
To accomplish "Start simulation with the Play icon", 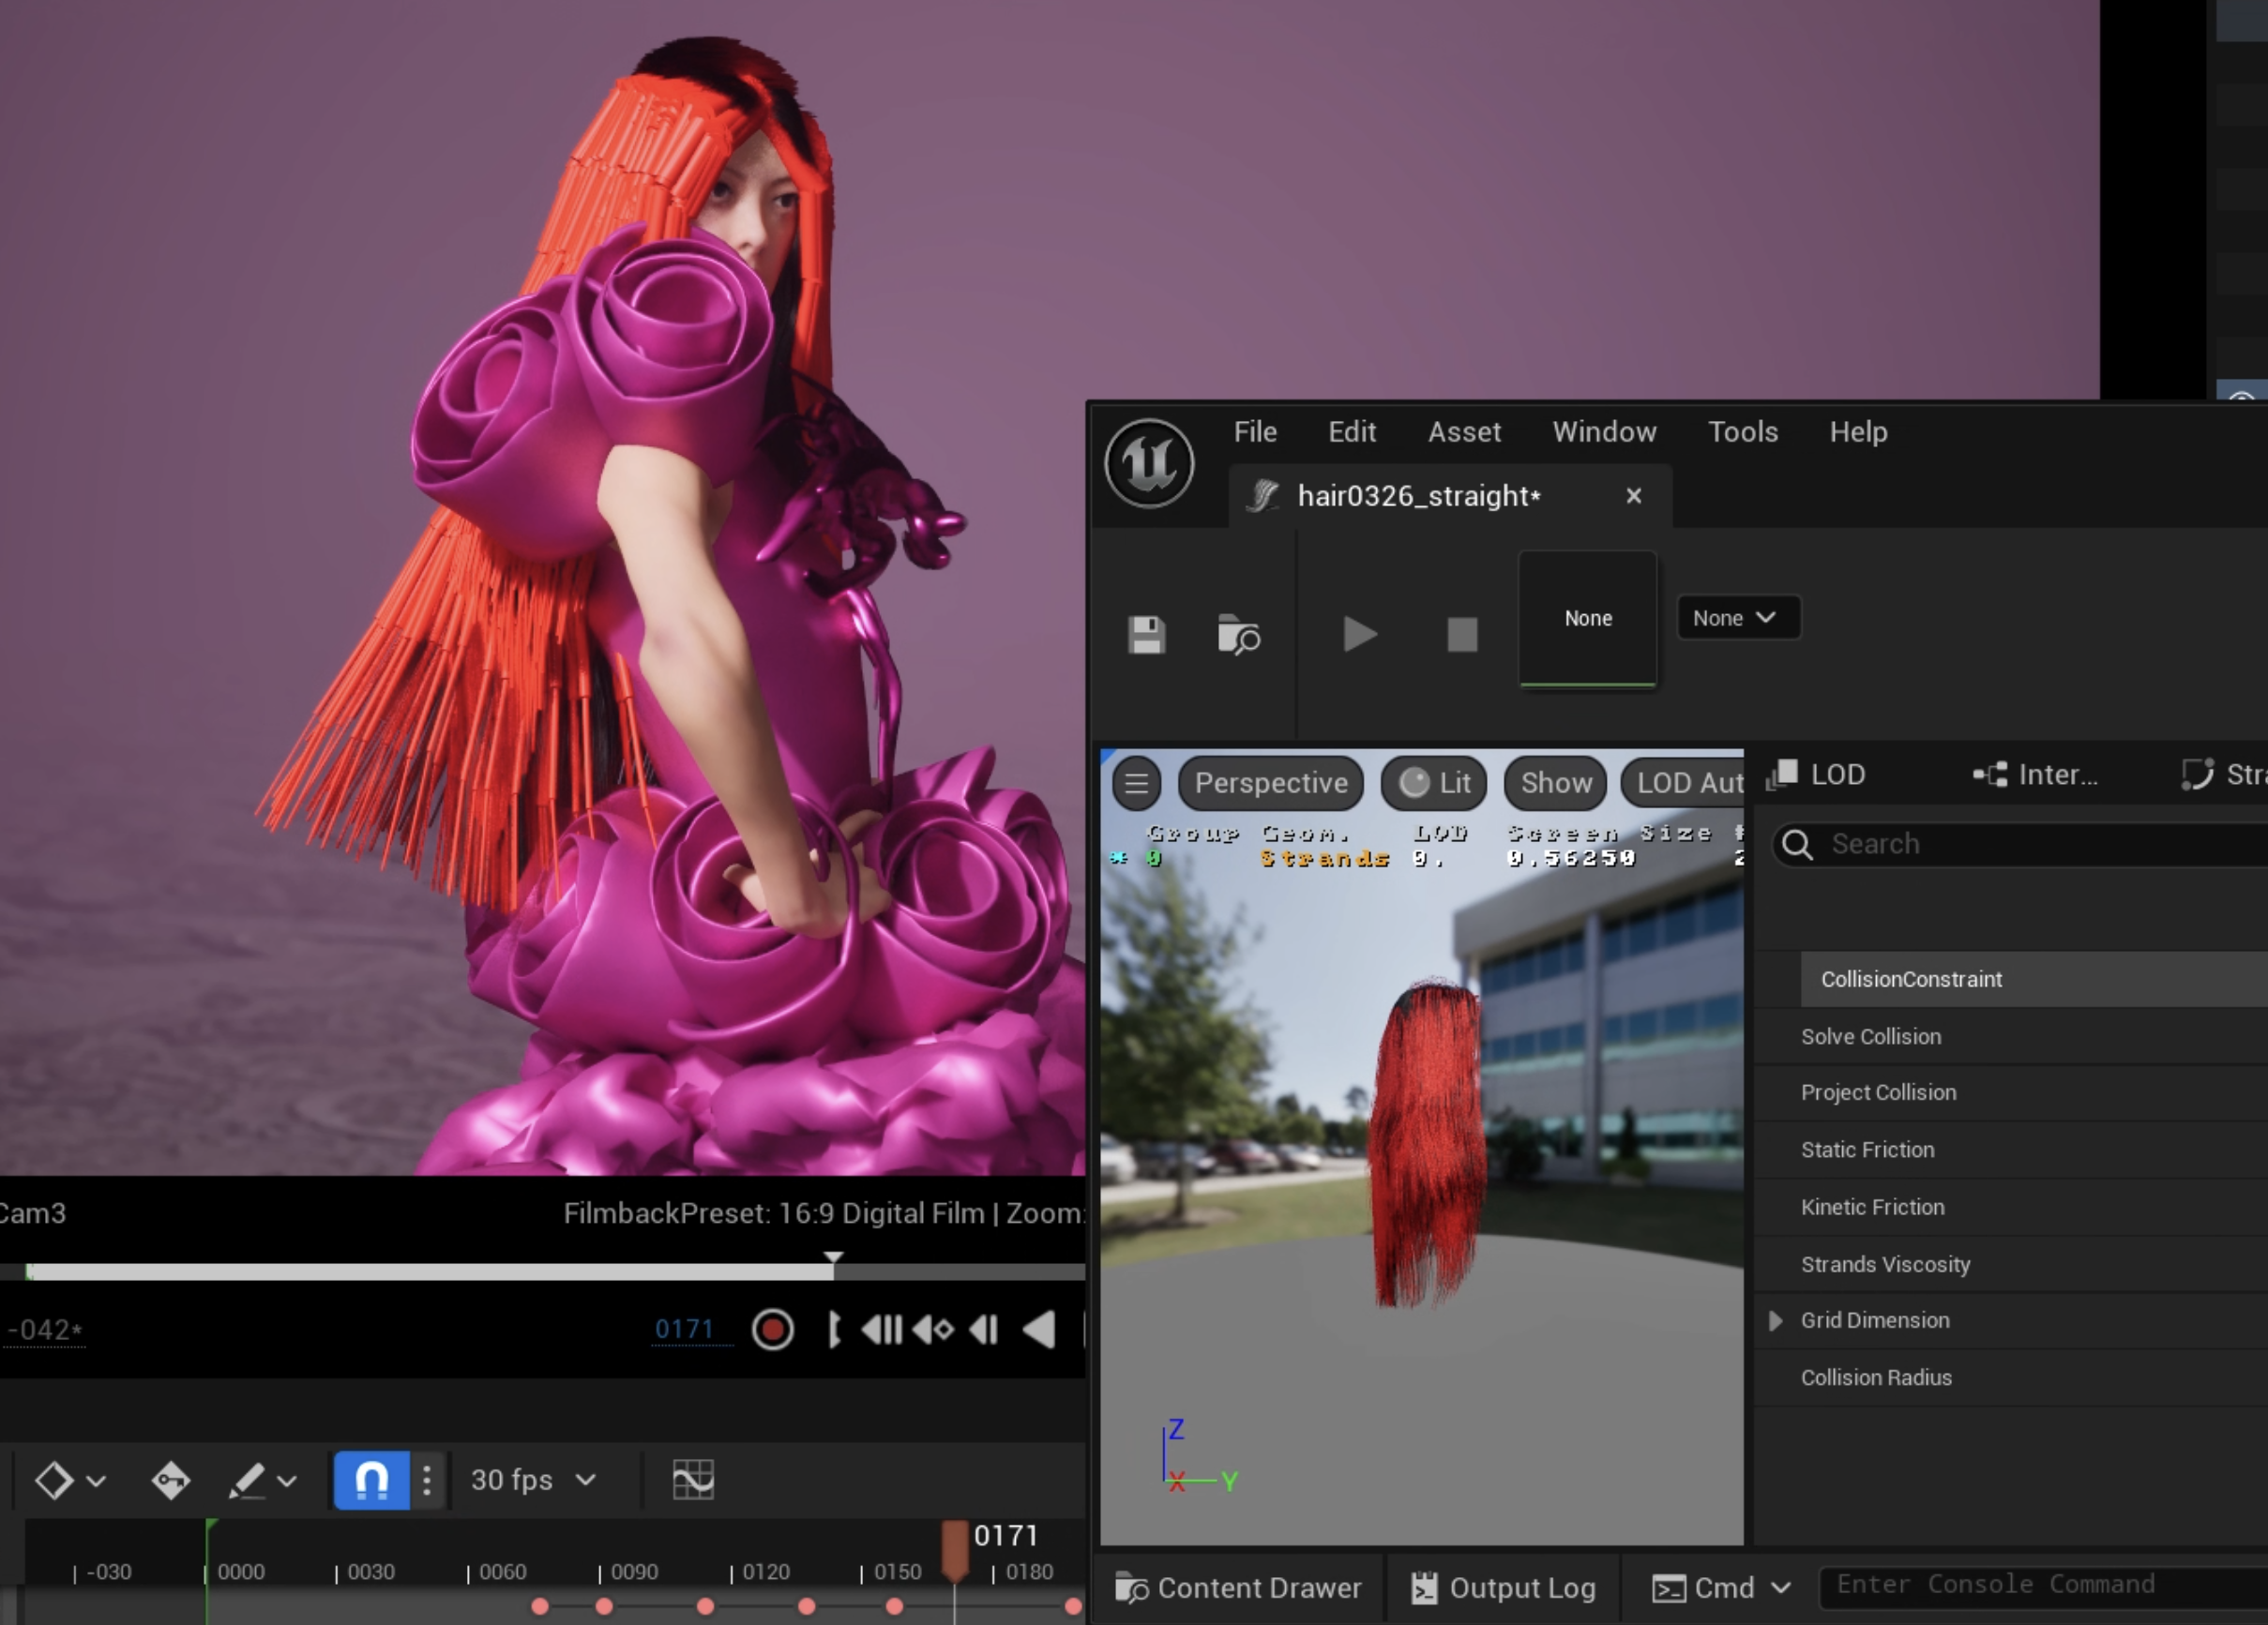I will tap(1359, 634).
